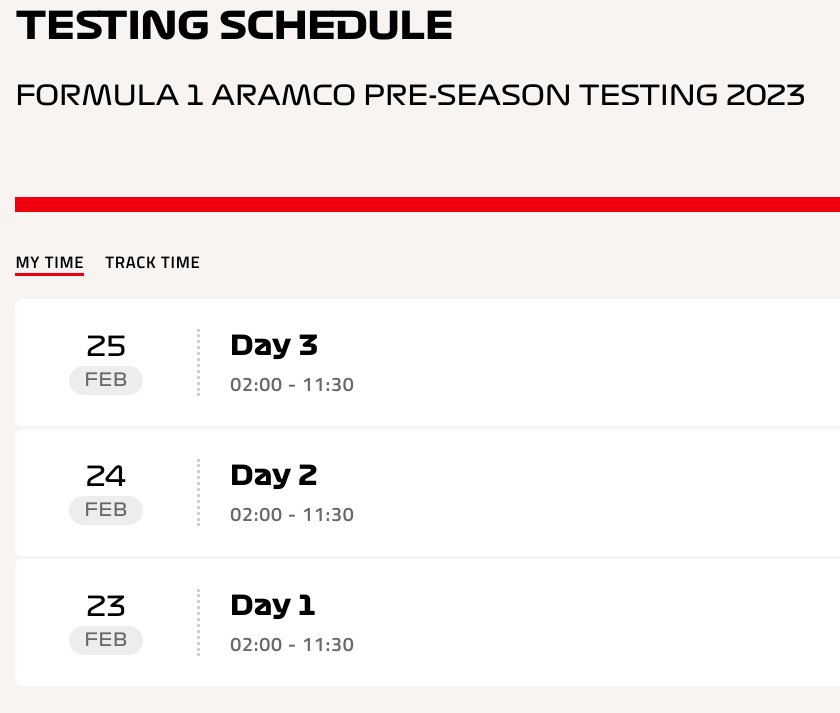
Task: Click the Day 1 title text
Action: (273, 605)
